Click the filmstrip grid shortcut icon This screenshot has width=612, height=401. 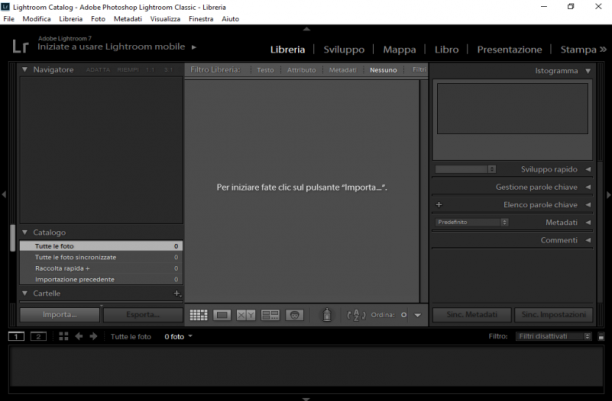pyautogui.click(x=64, y=336)
